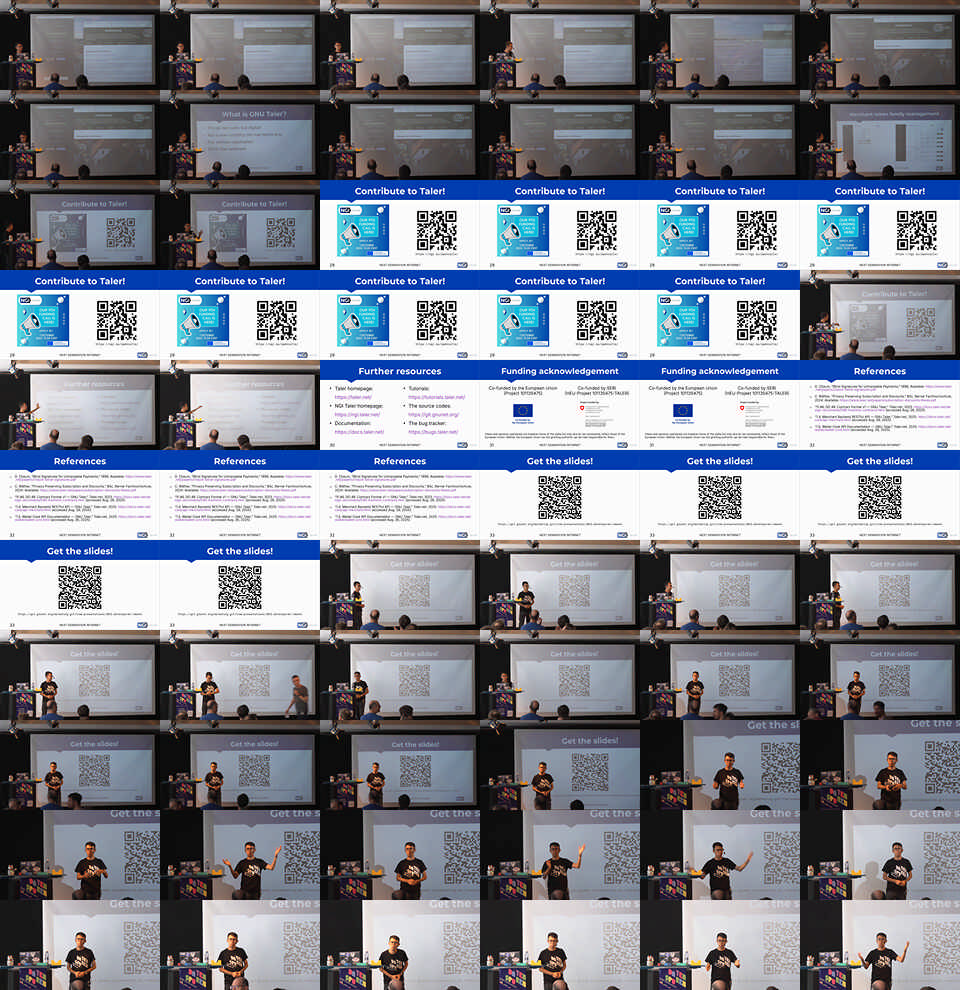960x990 pixels.
Task: Click the QR code in the first Get the slides! slide
Action: [x=560, y=497]
